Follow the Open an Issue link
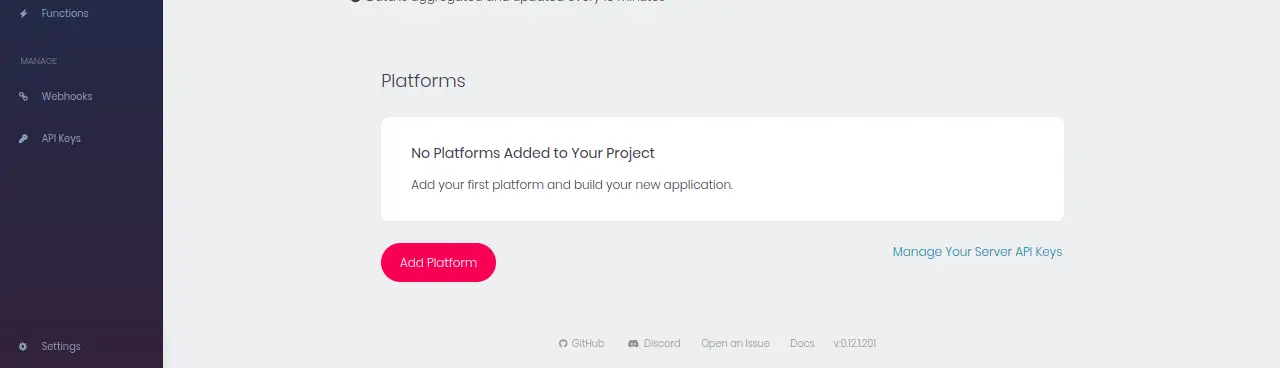The width and height of the screenshot is (1280, 368). point(735,344)
